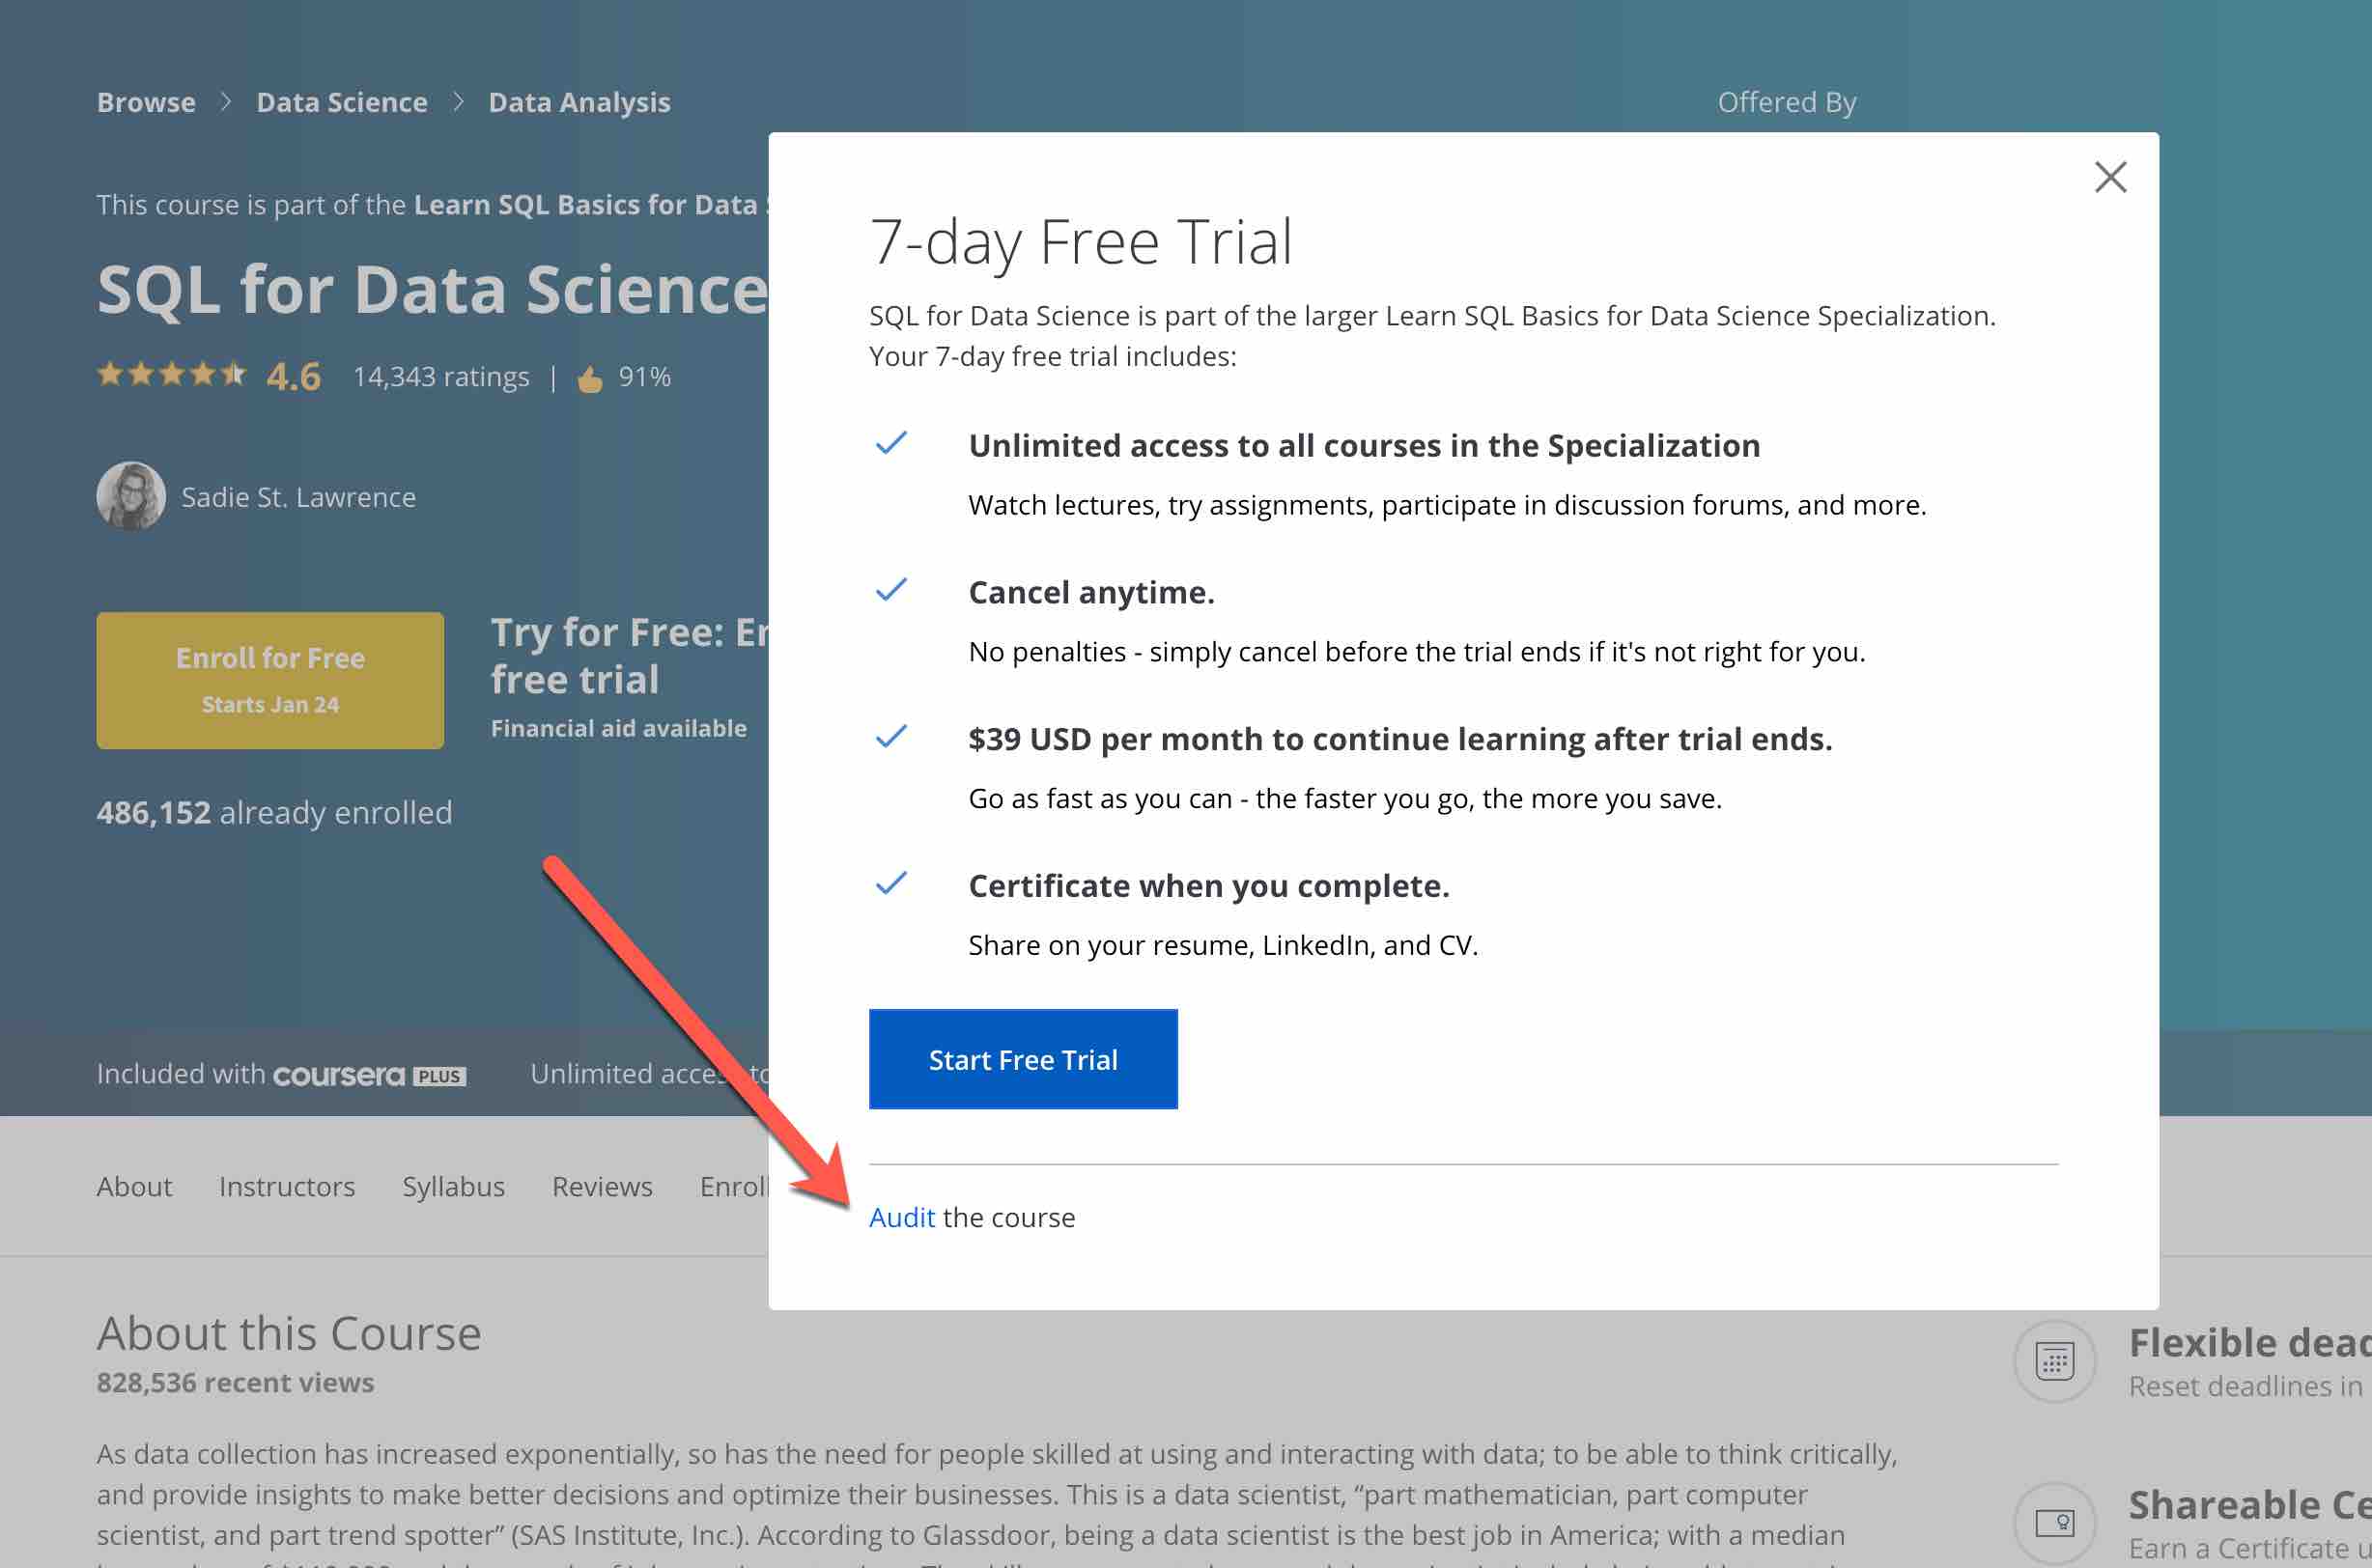Follow the Data Analysis breadcrumb link
The image size is (2372, 1568).
coord(578,101)
